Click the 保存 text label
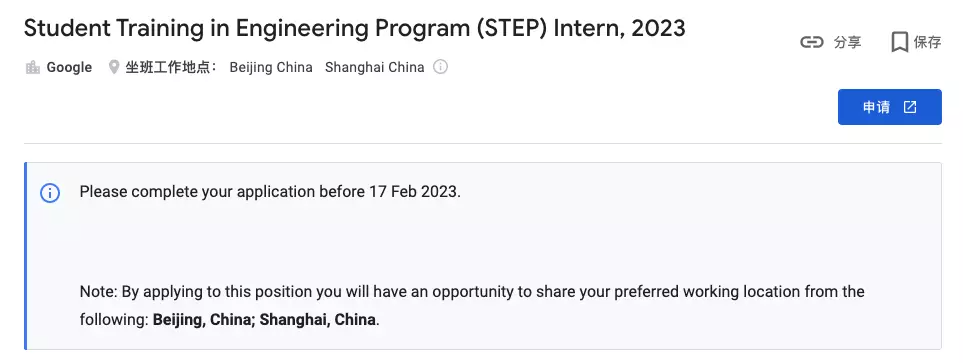The image size is (963, 363). pyautogui.click(x=927, y=42)
